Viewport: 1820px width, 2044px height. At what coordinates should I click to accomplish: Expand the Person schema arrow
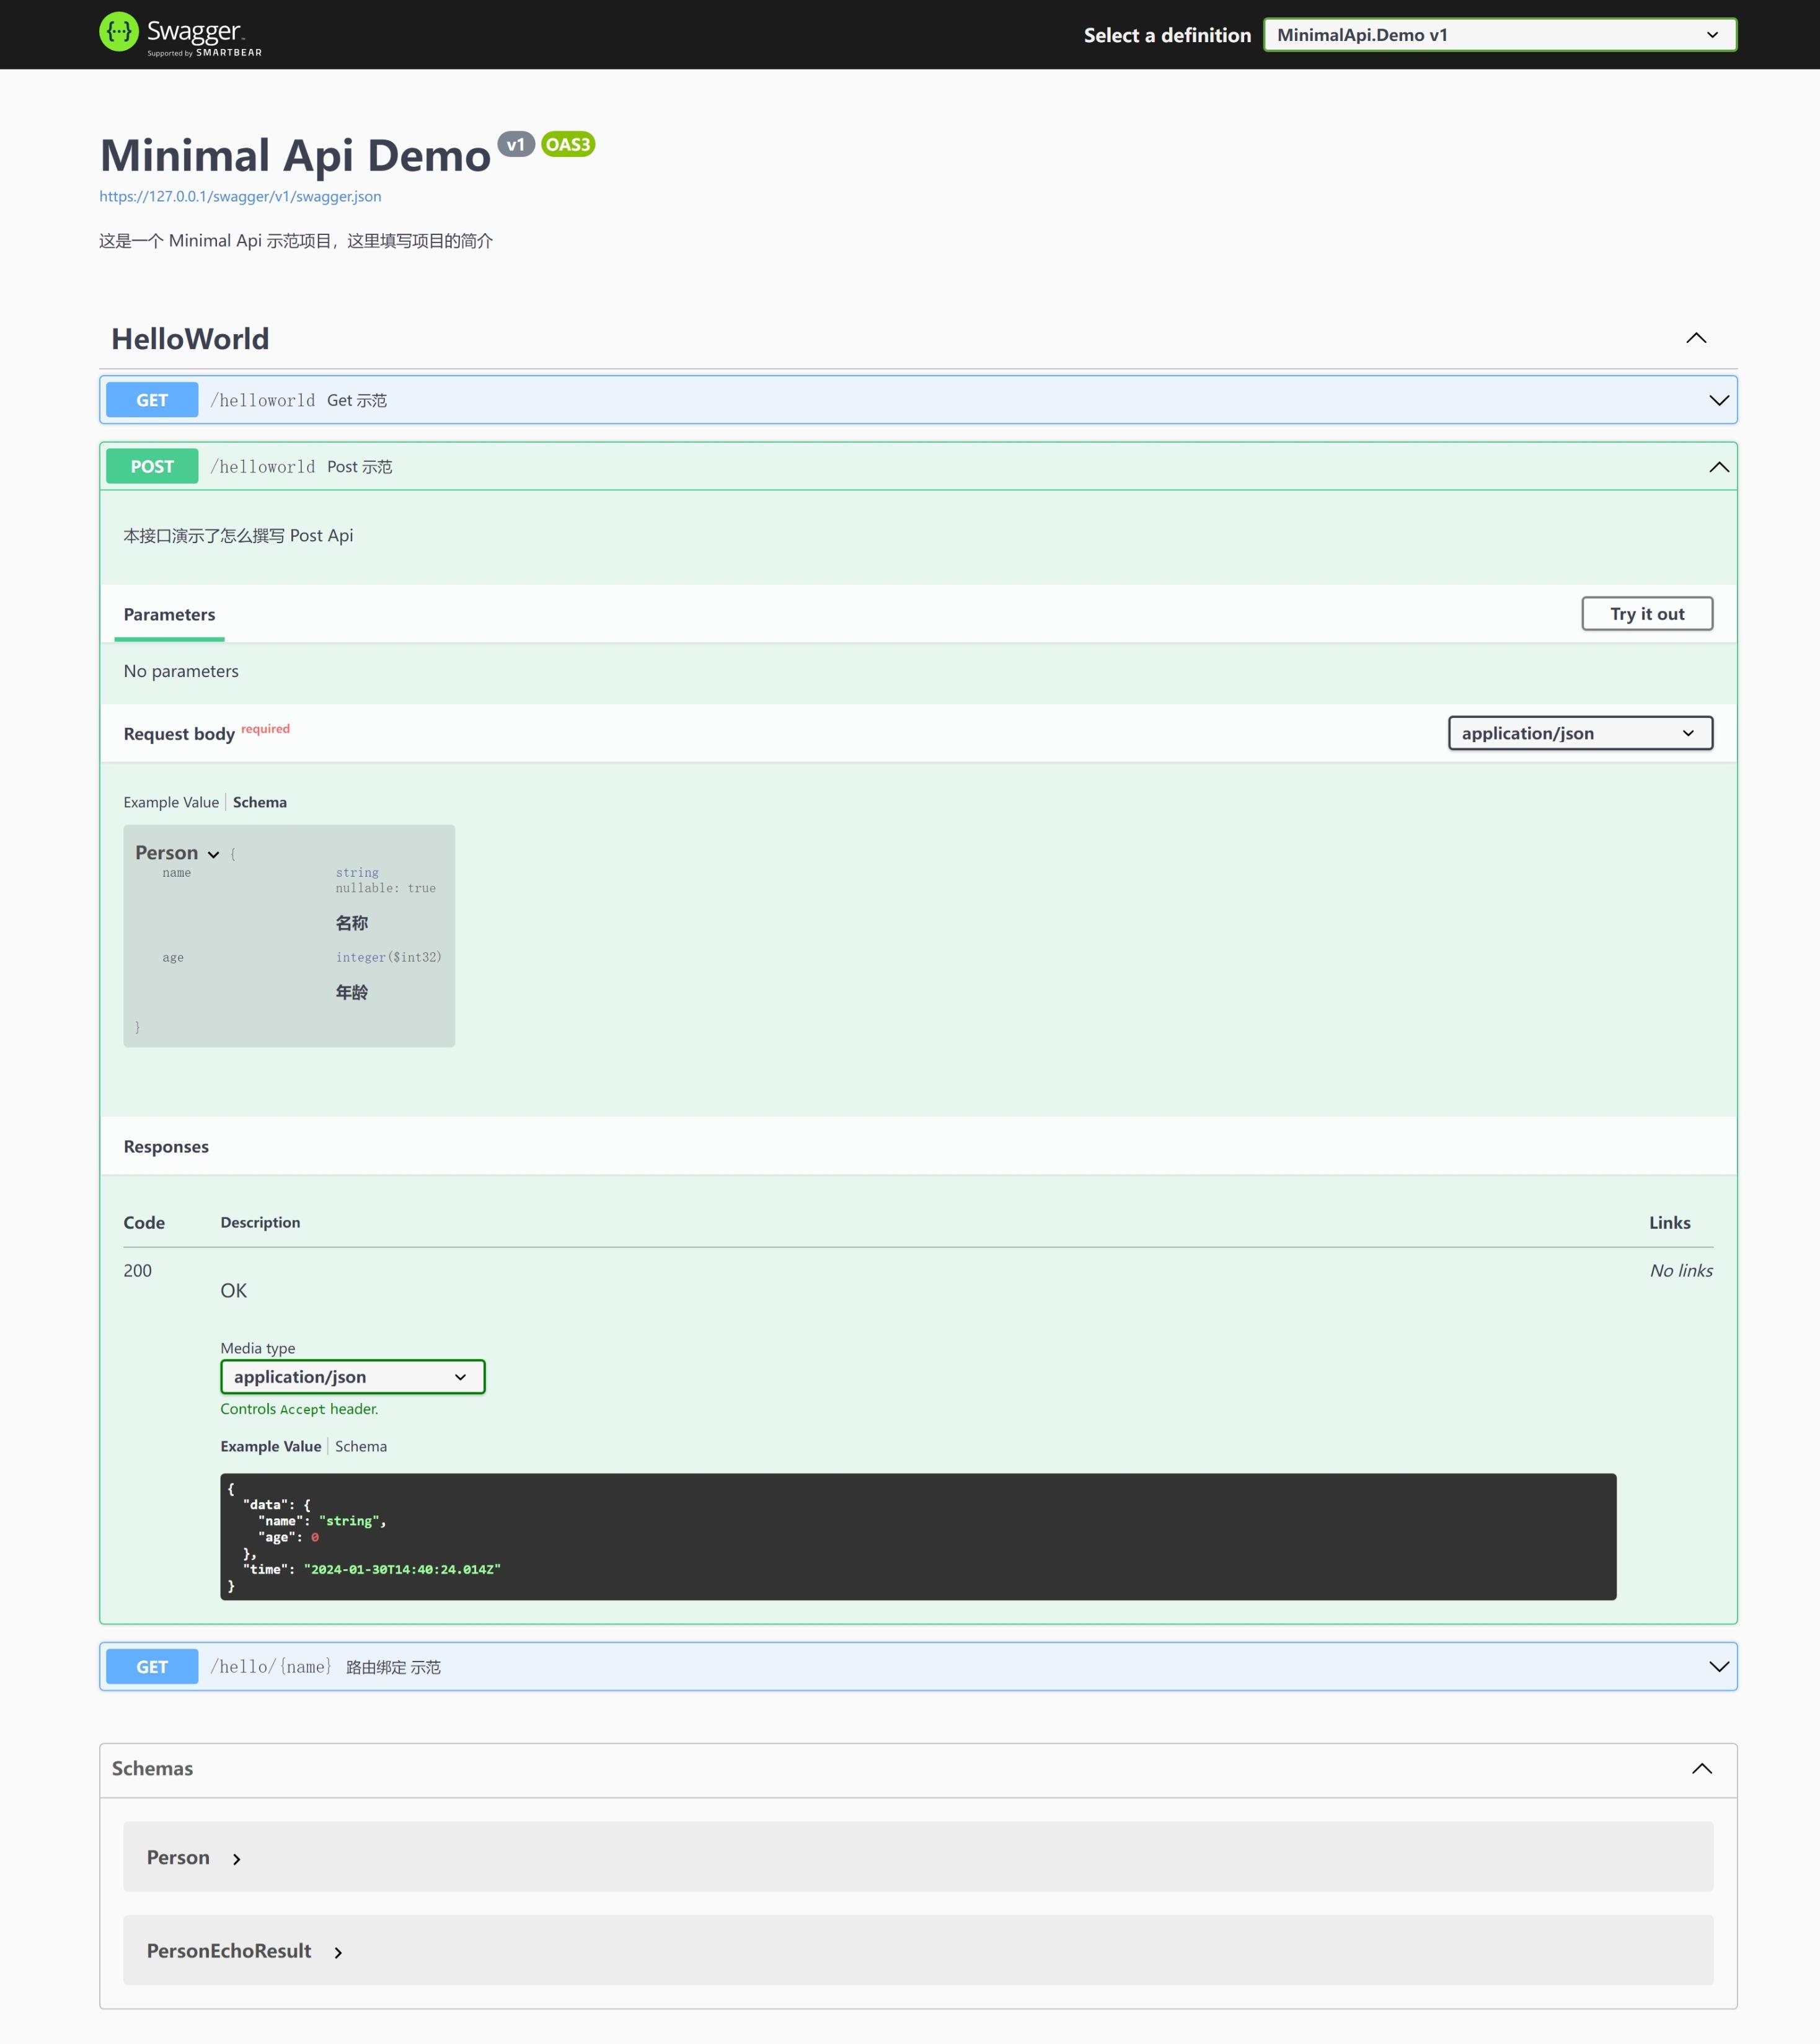coord(237,1859)
